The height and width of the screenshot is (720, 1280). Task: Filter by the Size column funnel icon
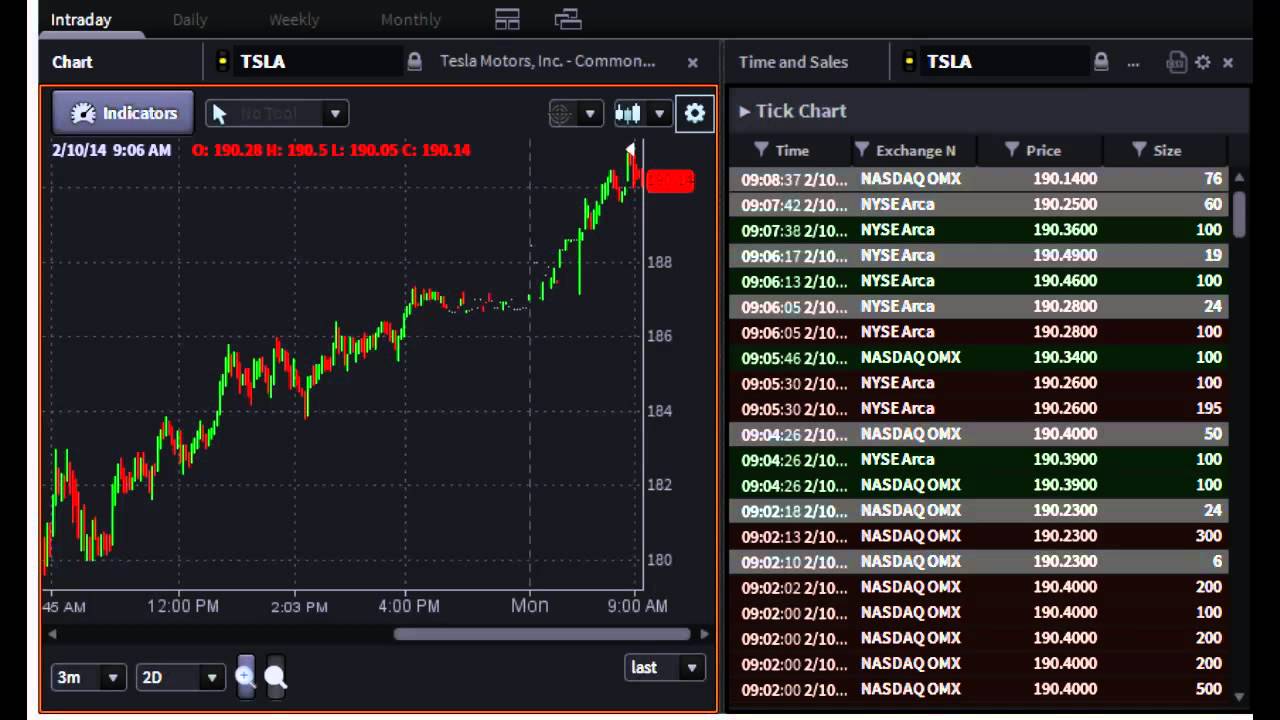point(1139,150)
